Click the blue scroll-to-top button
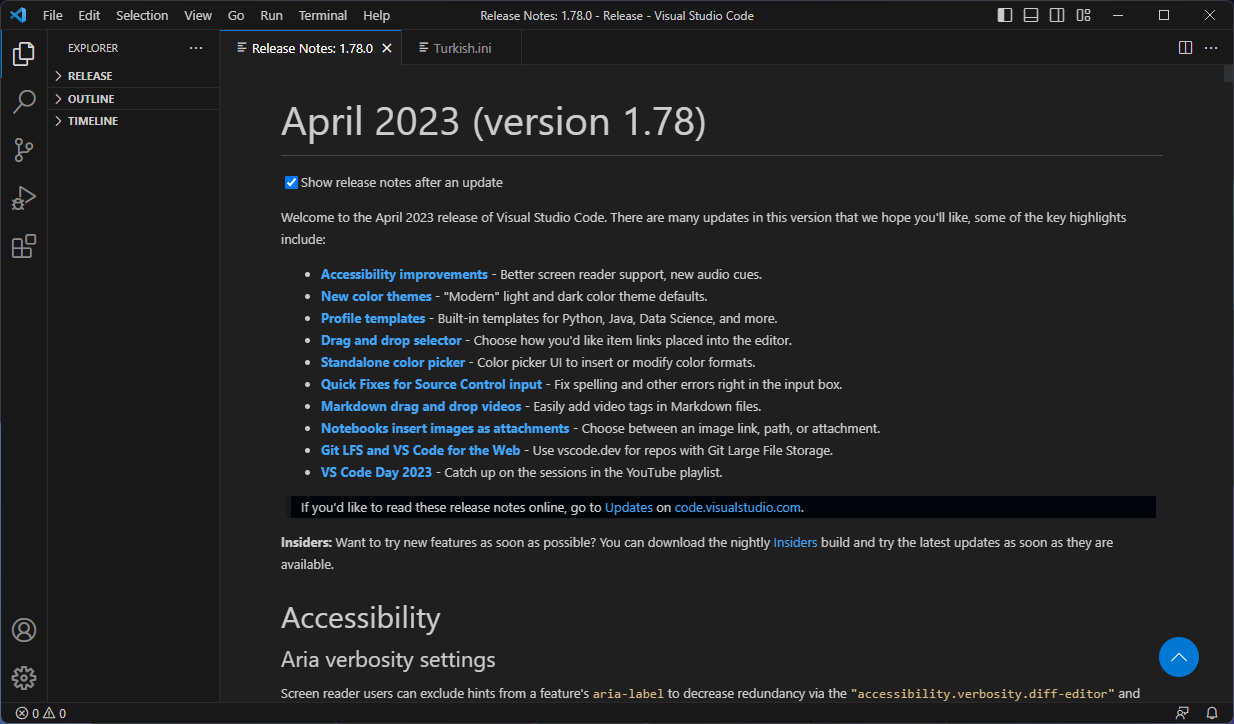Image resolution: width=1234 pixels, height=724 pixels. [x=1178, y=657]
